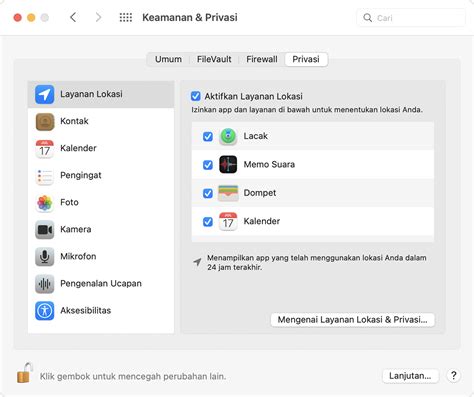Screen dimensions: 474x397
Task: Show all preferences with grid icon
Action: coord(126,17)
